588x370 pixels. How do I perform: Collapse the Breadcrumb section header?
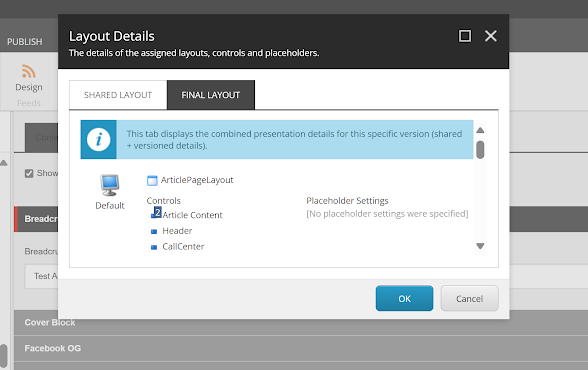click(x=36, y=219)
